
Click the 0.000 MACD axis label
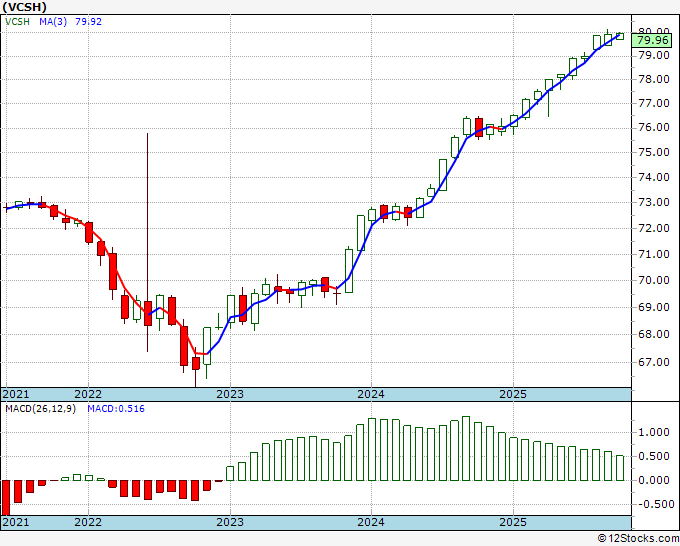654,480
